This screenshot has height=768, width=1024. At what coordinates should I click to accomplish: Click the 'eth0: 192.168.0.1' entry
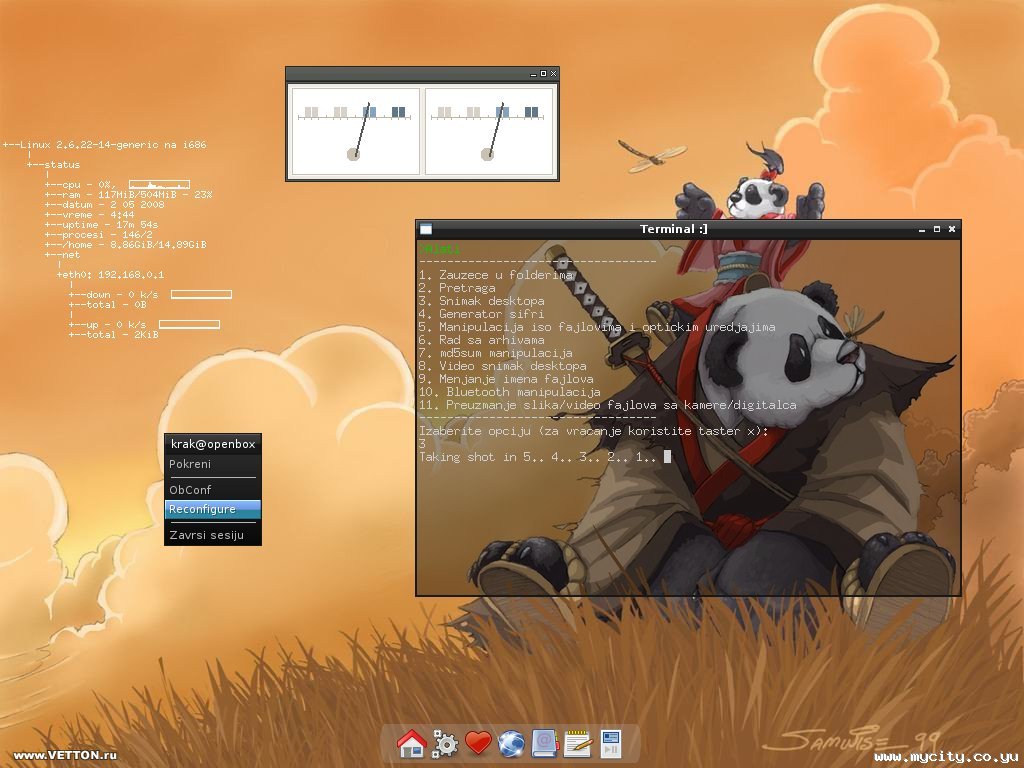coord(110,275)
